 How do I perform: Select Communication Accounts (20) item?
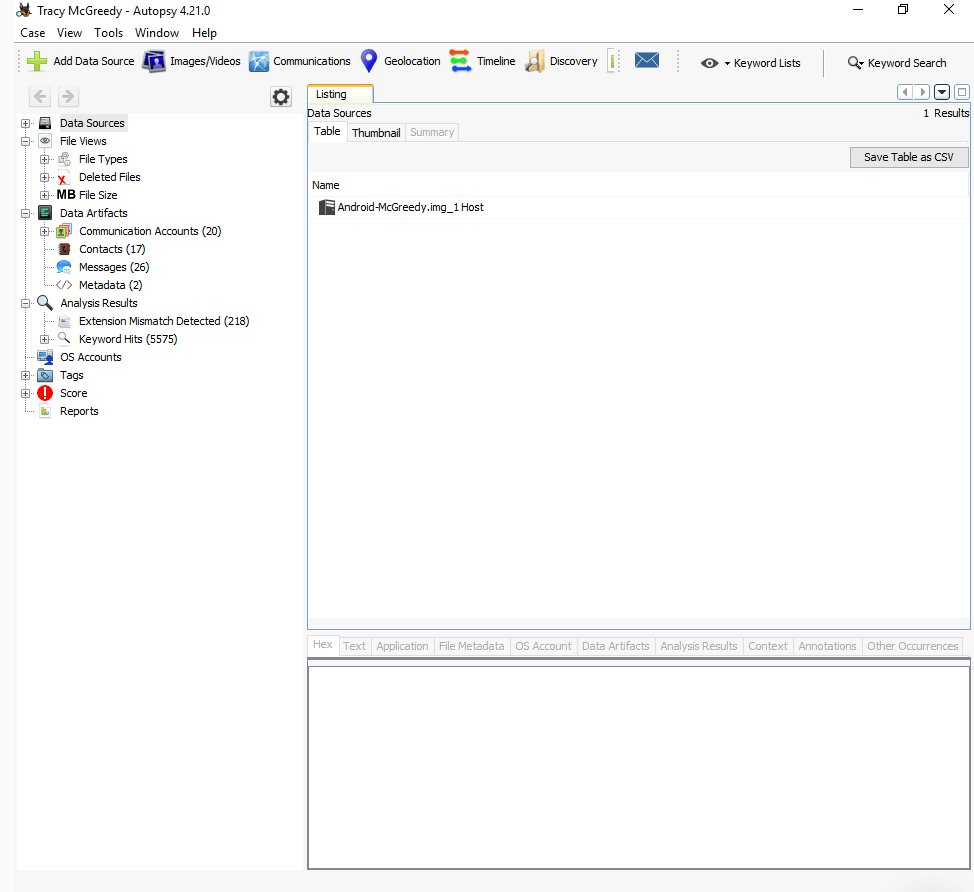[150, 231]
